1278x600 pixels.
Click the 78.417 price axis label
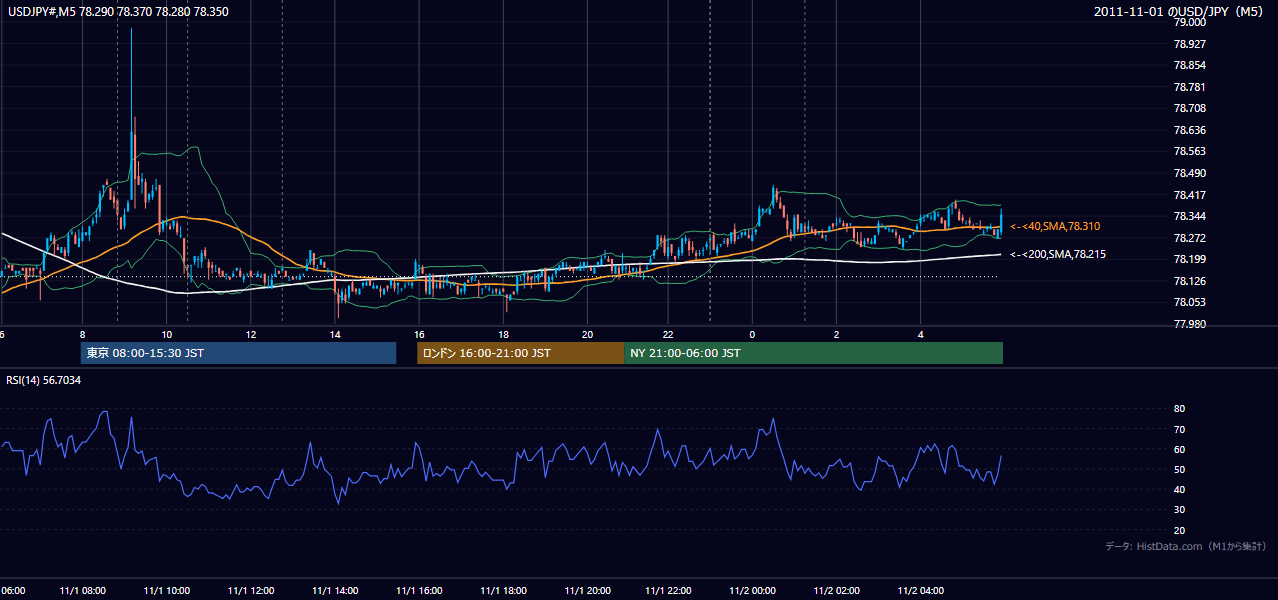click(1190, 195)
